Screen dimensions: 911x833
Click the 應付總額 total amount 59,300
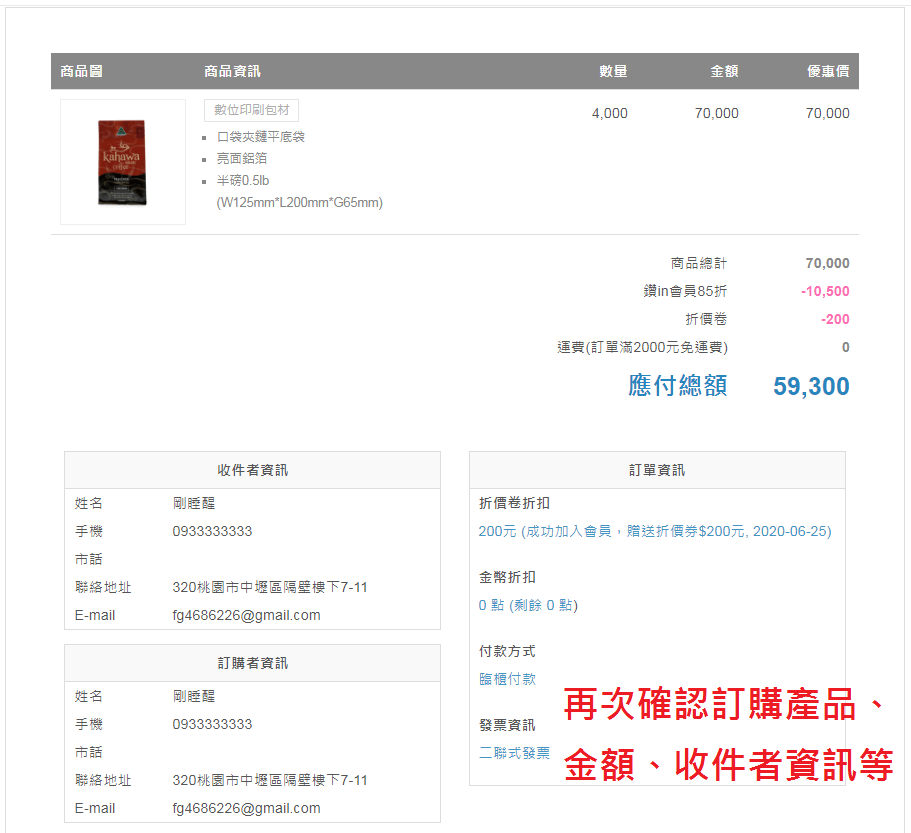[x=811, y=386]
